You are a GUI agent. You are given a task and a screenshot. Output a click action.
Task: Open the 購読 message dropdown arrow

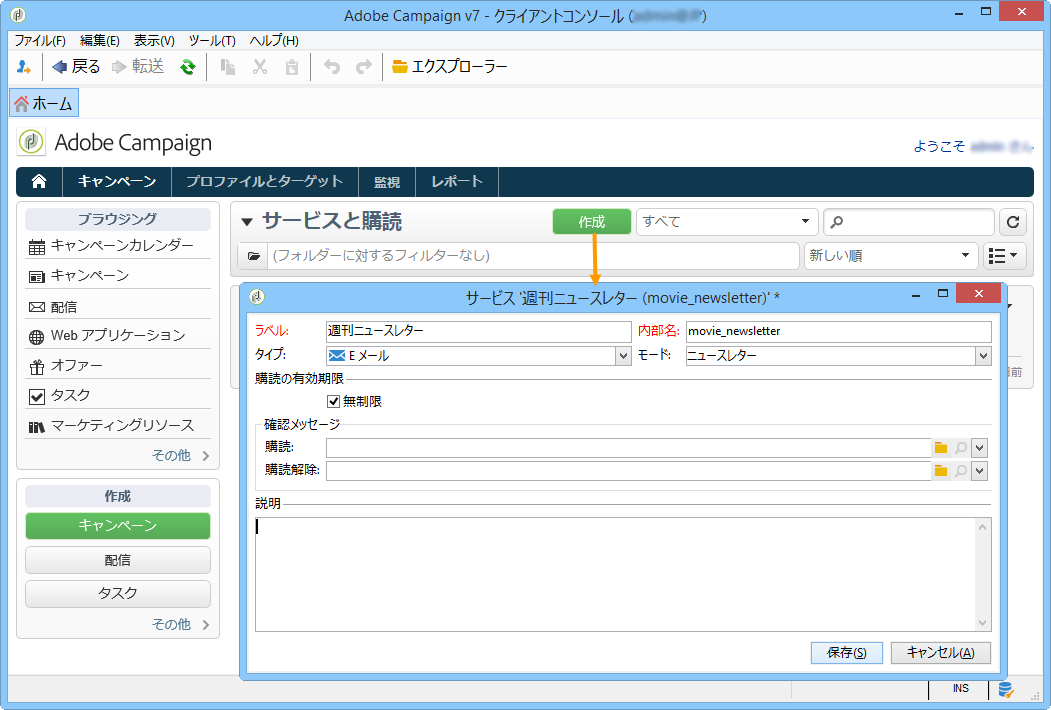click(x=979, y=448)
